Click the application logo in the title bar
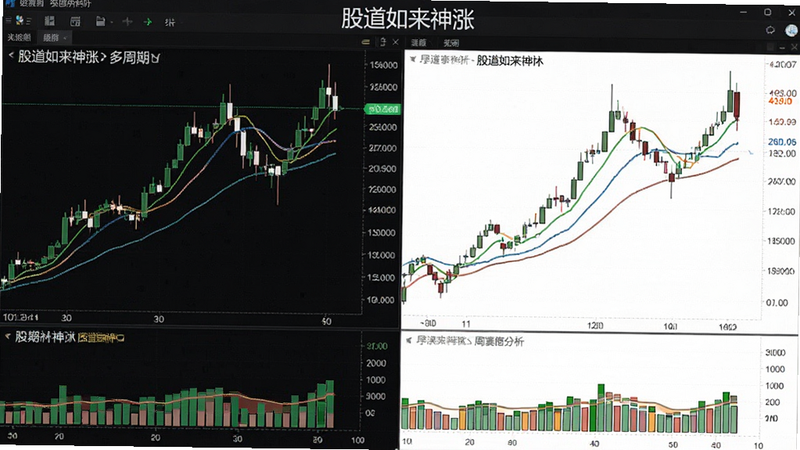800x450 pixels. 9,3
